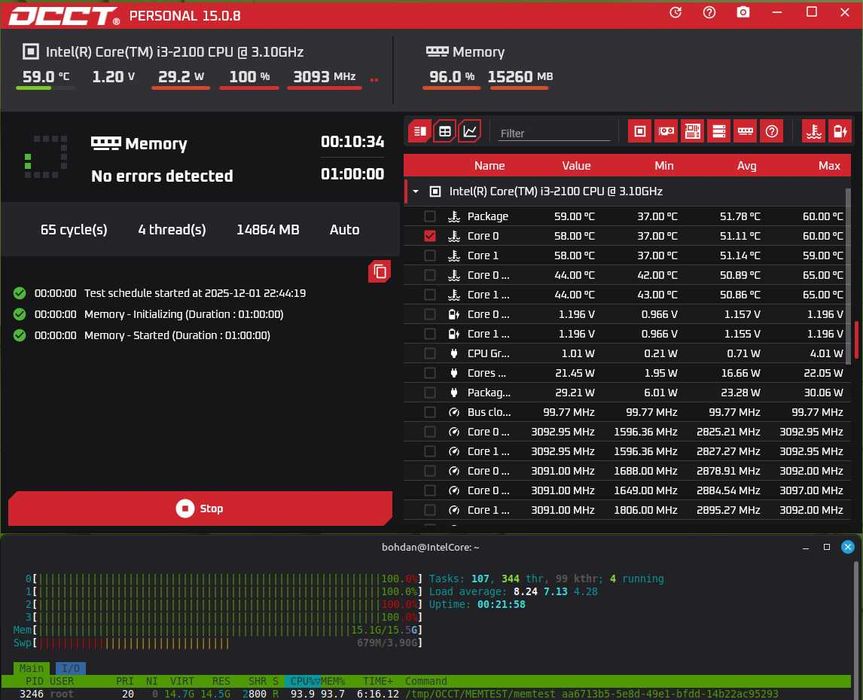863x700 pixels.
Task: Sort sensor table by Max header
Action: click(829, 166)
